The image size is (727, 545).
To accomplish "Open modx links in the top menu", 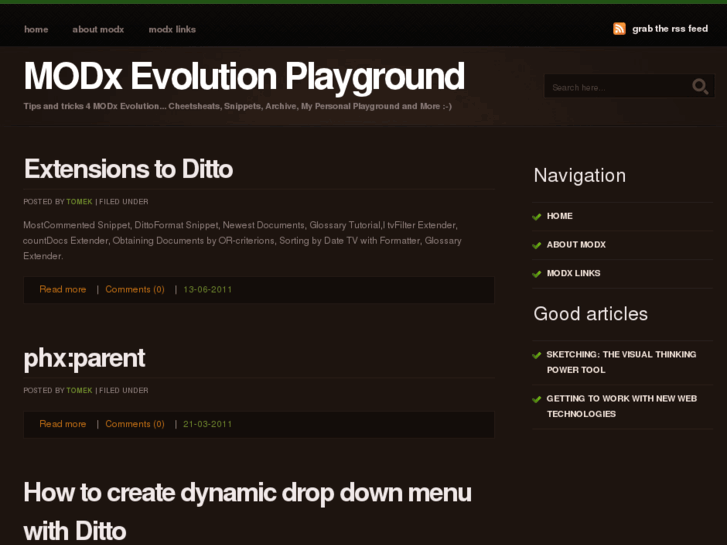I will click(x=172, y=29).
